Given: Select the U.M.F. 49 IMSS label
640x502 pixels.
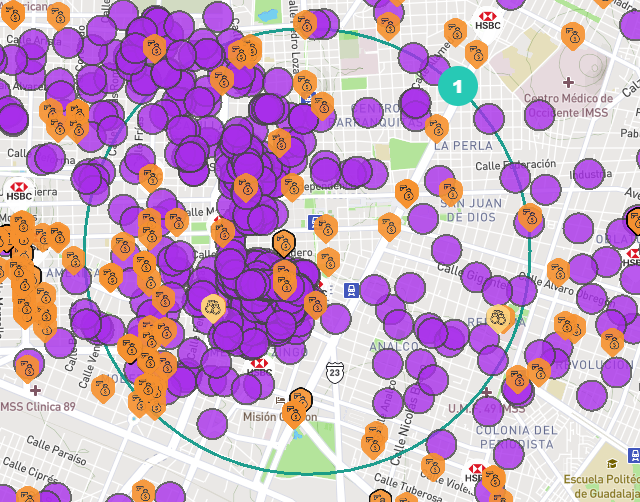Looking at the screenshot, I should [x=487, y=408].
